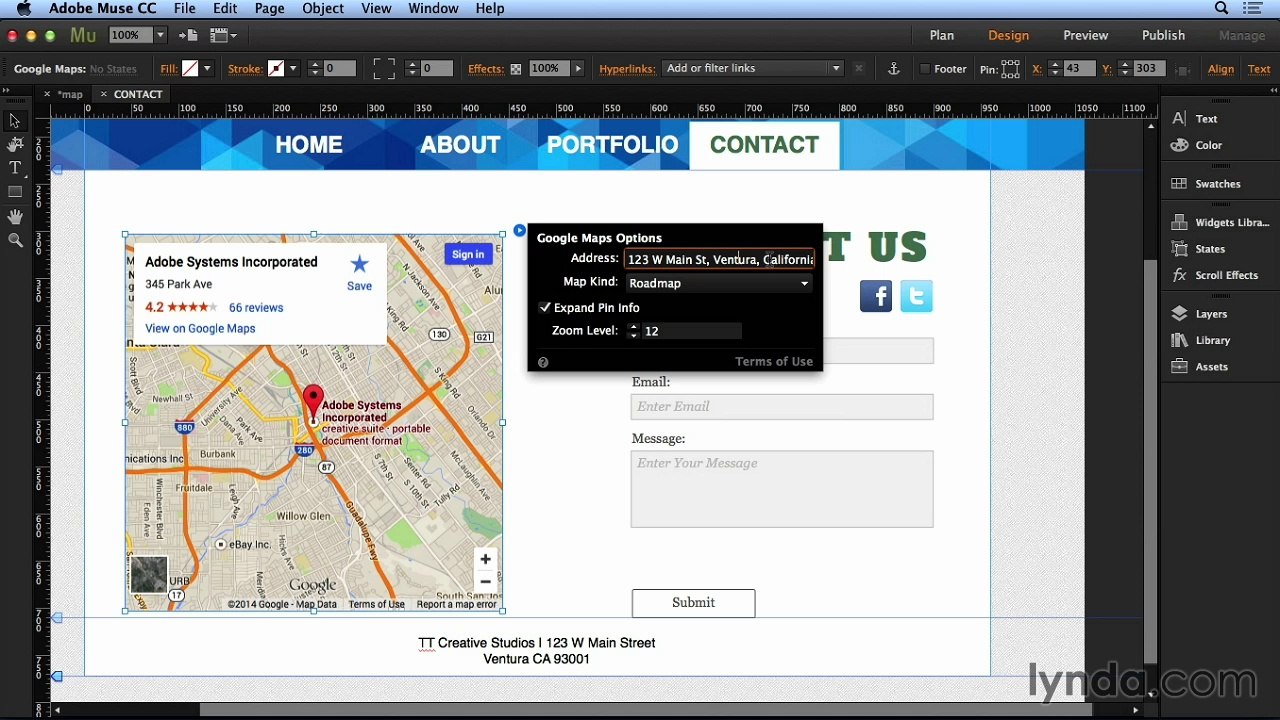Viewport: 1280px width, 720px height.
Task: Open the Stroke color dropdown arrow
Action: (x=293, y=69)
